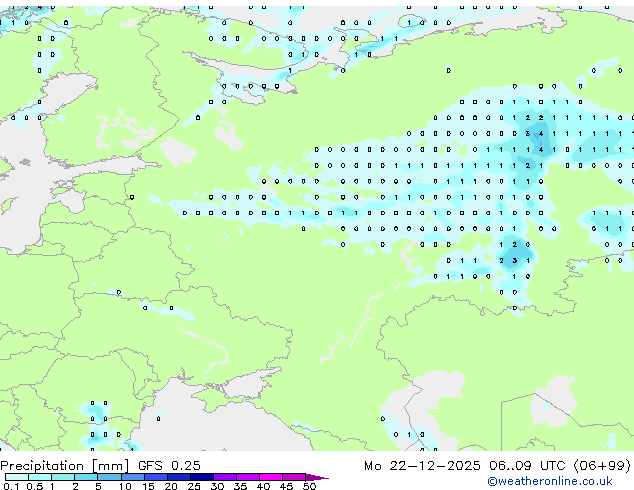The width and height of the screenshot is (634, 490).
Task: Select the 15–20 mm legend color swatch
Action: point(156,477)
